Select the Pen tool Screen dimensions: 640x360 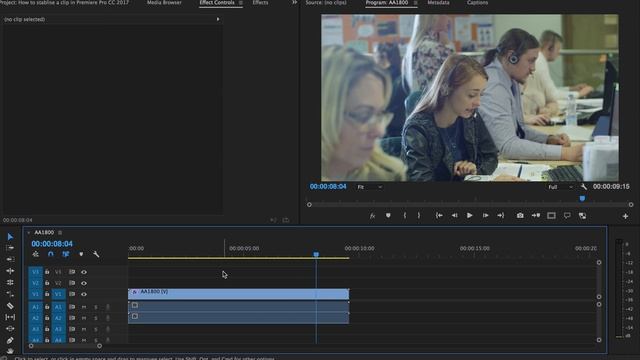click(10, 340)
